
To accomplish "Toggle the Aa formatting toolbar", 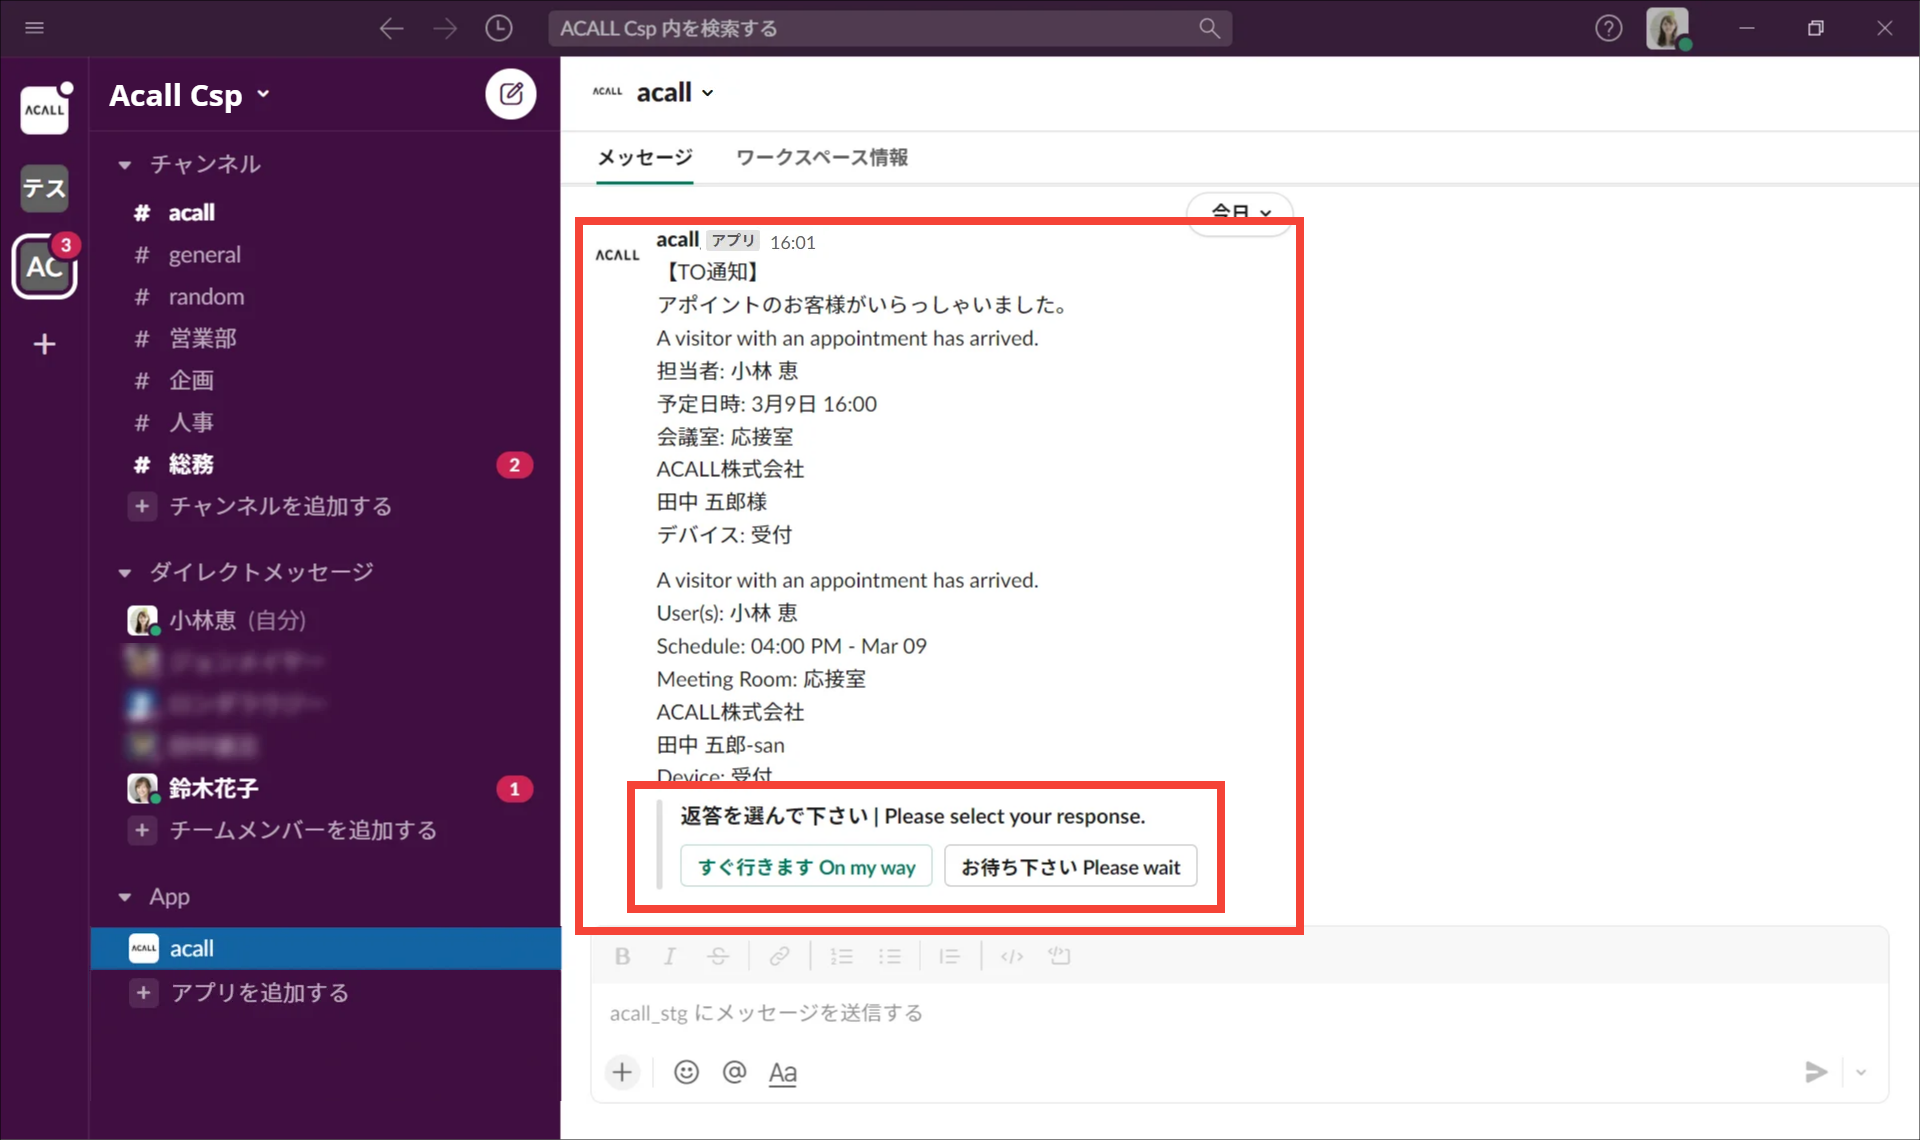I will click(x=782, y=1073).
